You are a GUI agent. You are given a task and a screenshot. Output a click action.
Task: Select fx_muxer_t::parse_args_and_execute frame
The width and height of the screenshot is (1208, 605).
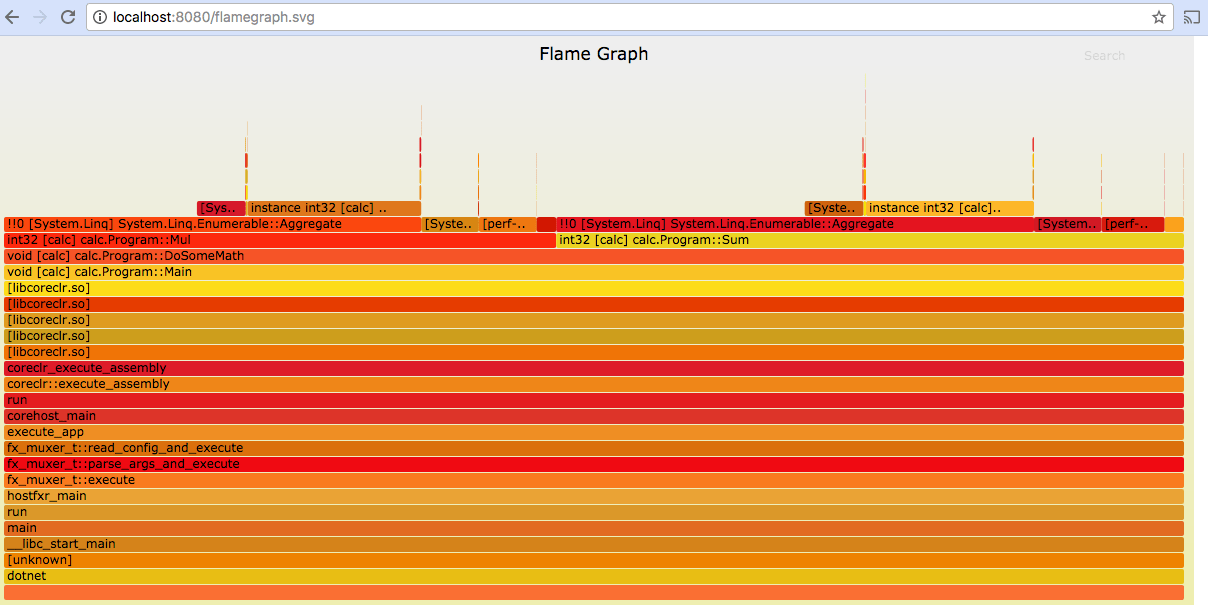[594, 464]
